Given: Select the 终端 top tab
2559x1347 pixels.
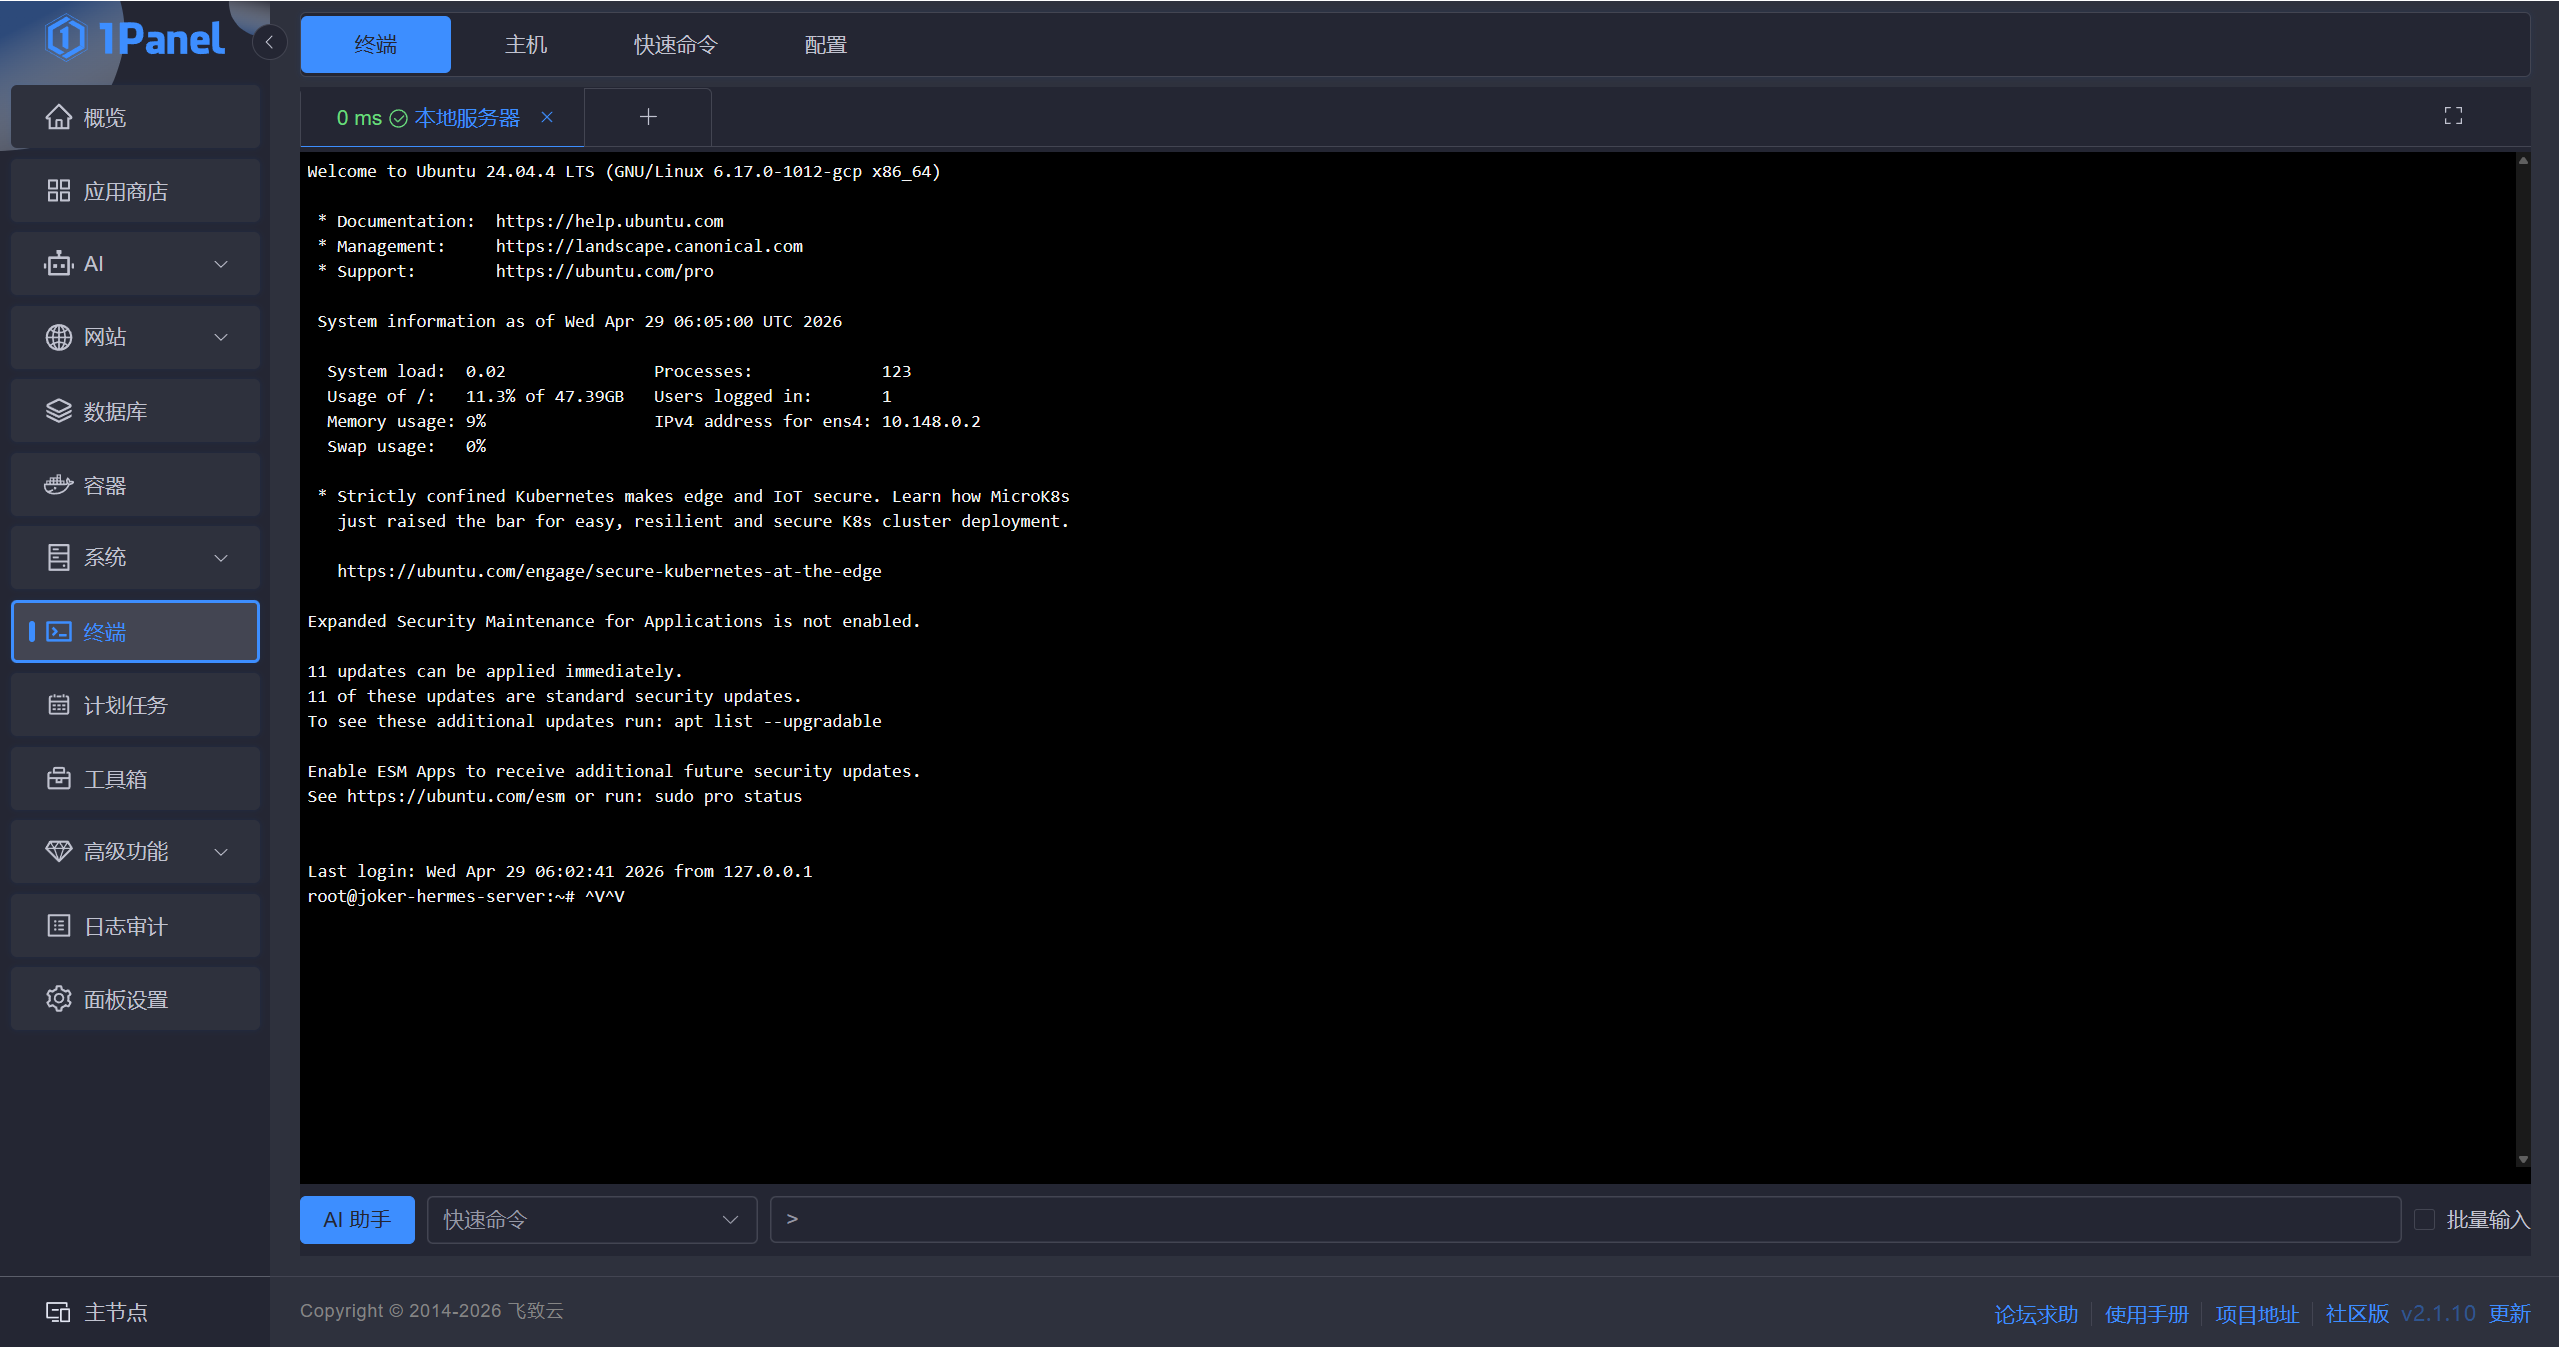Looking at the screenshot, I should (x=375, y=44).
